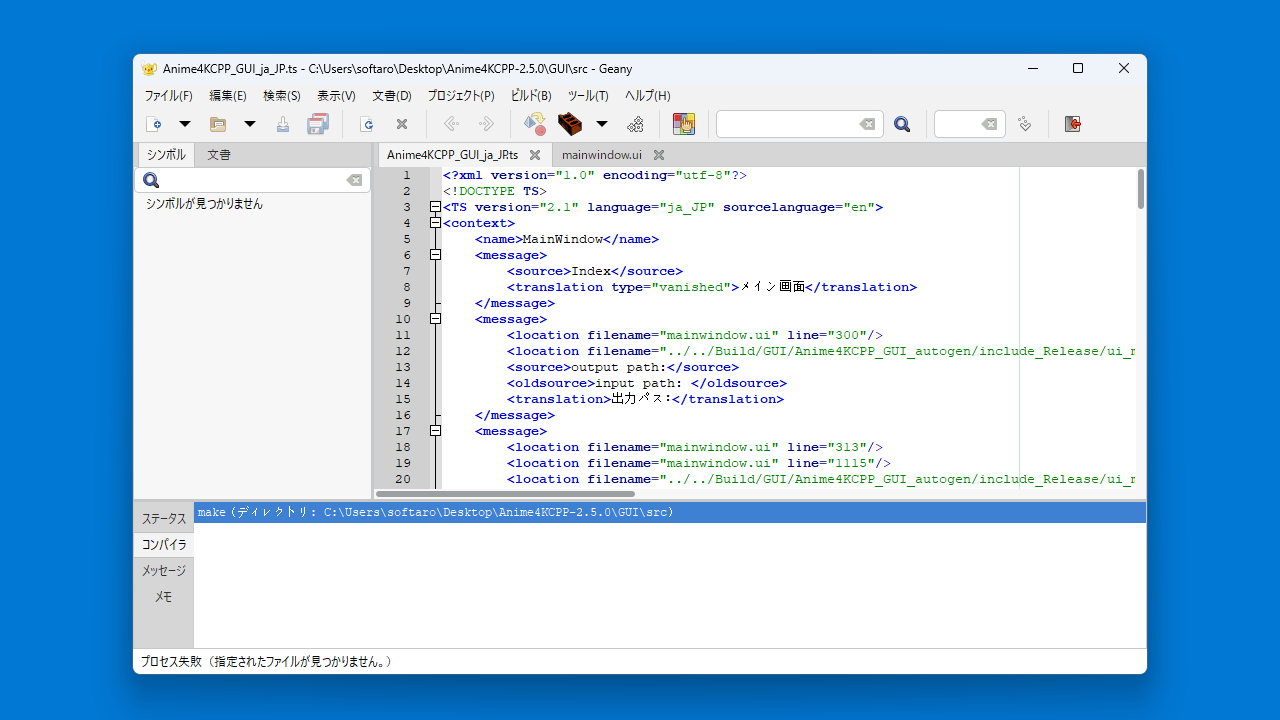Build the current file brick icon

pyautogui.click(x=570, y=124)
